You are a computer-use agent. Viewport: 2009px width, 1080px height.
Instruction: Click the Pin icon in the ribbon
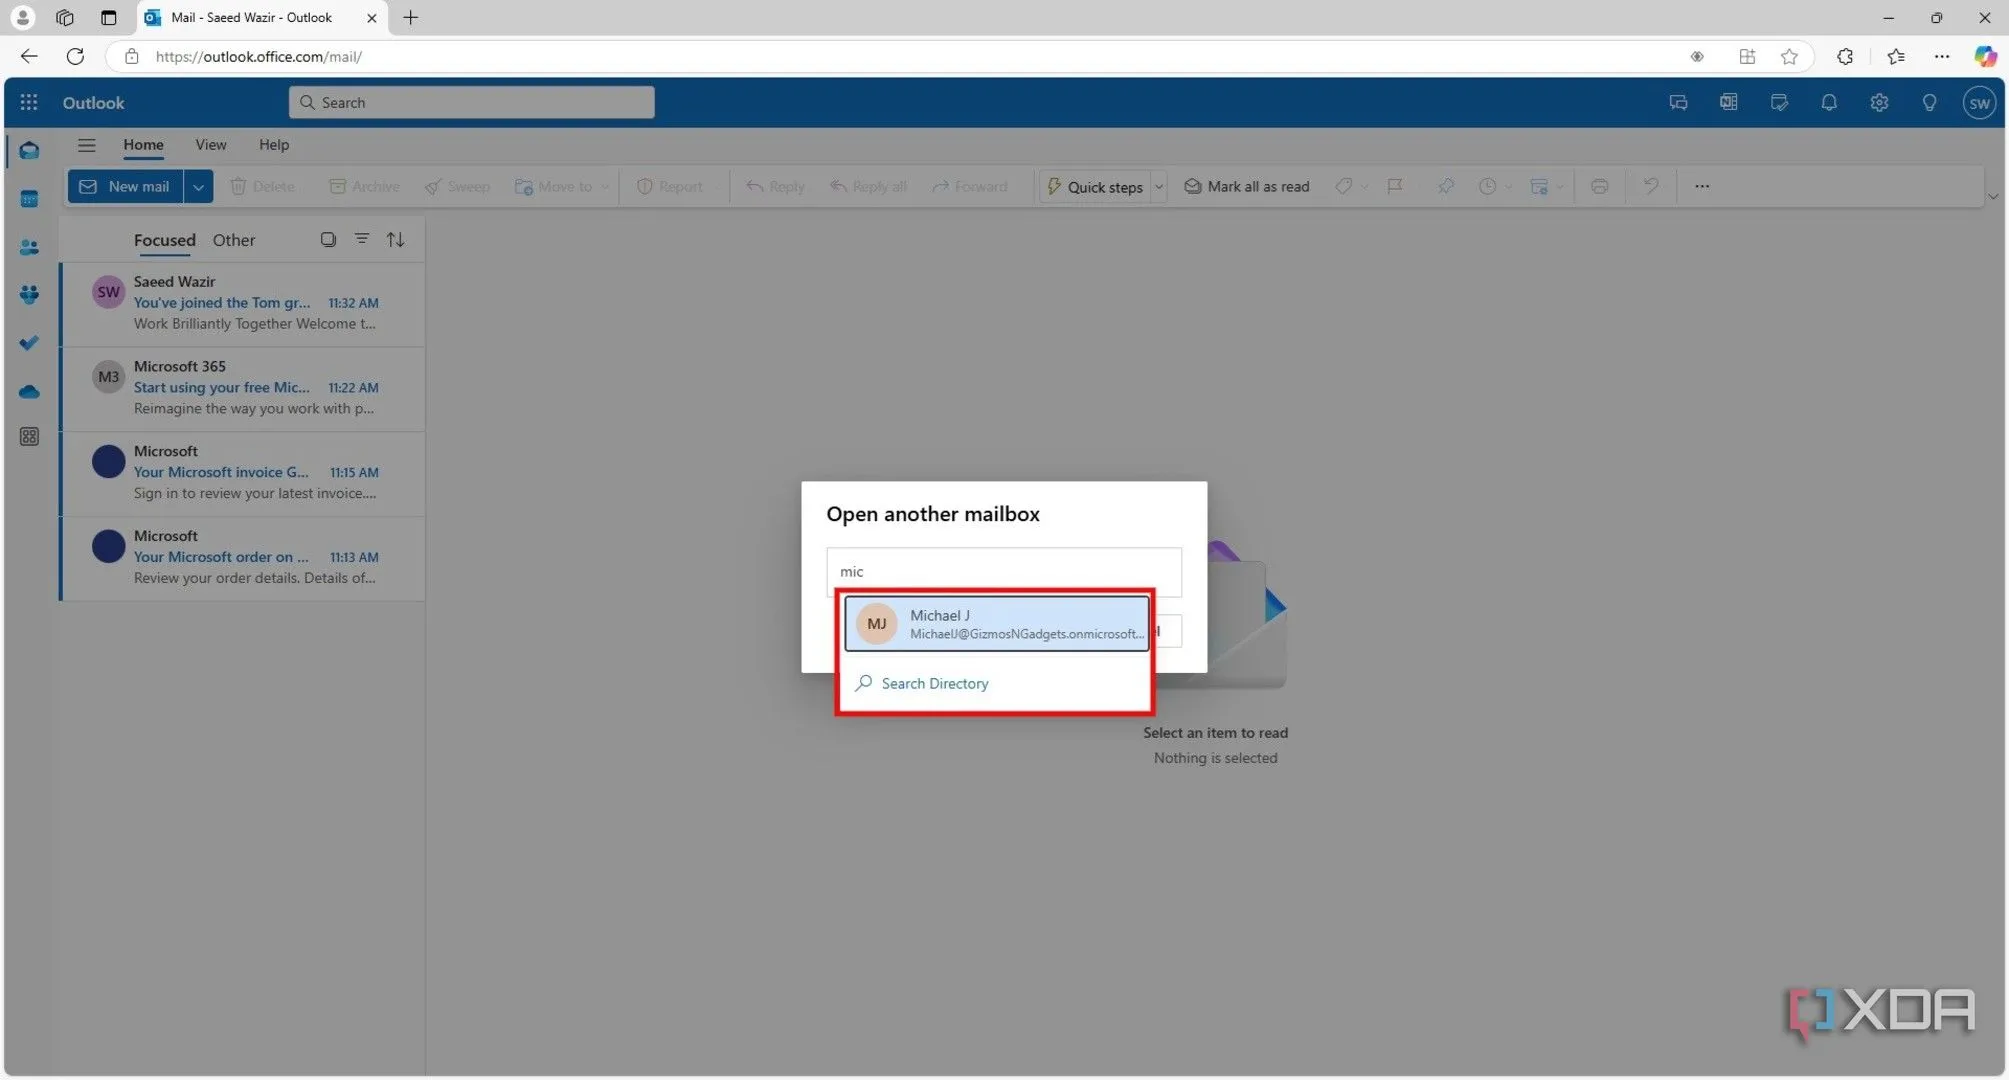(1446, 186)
